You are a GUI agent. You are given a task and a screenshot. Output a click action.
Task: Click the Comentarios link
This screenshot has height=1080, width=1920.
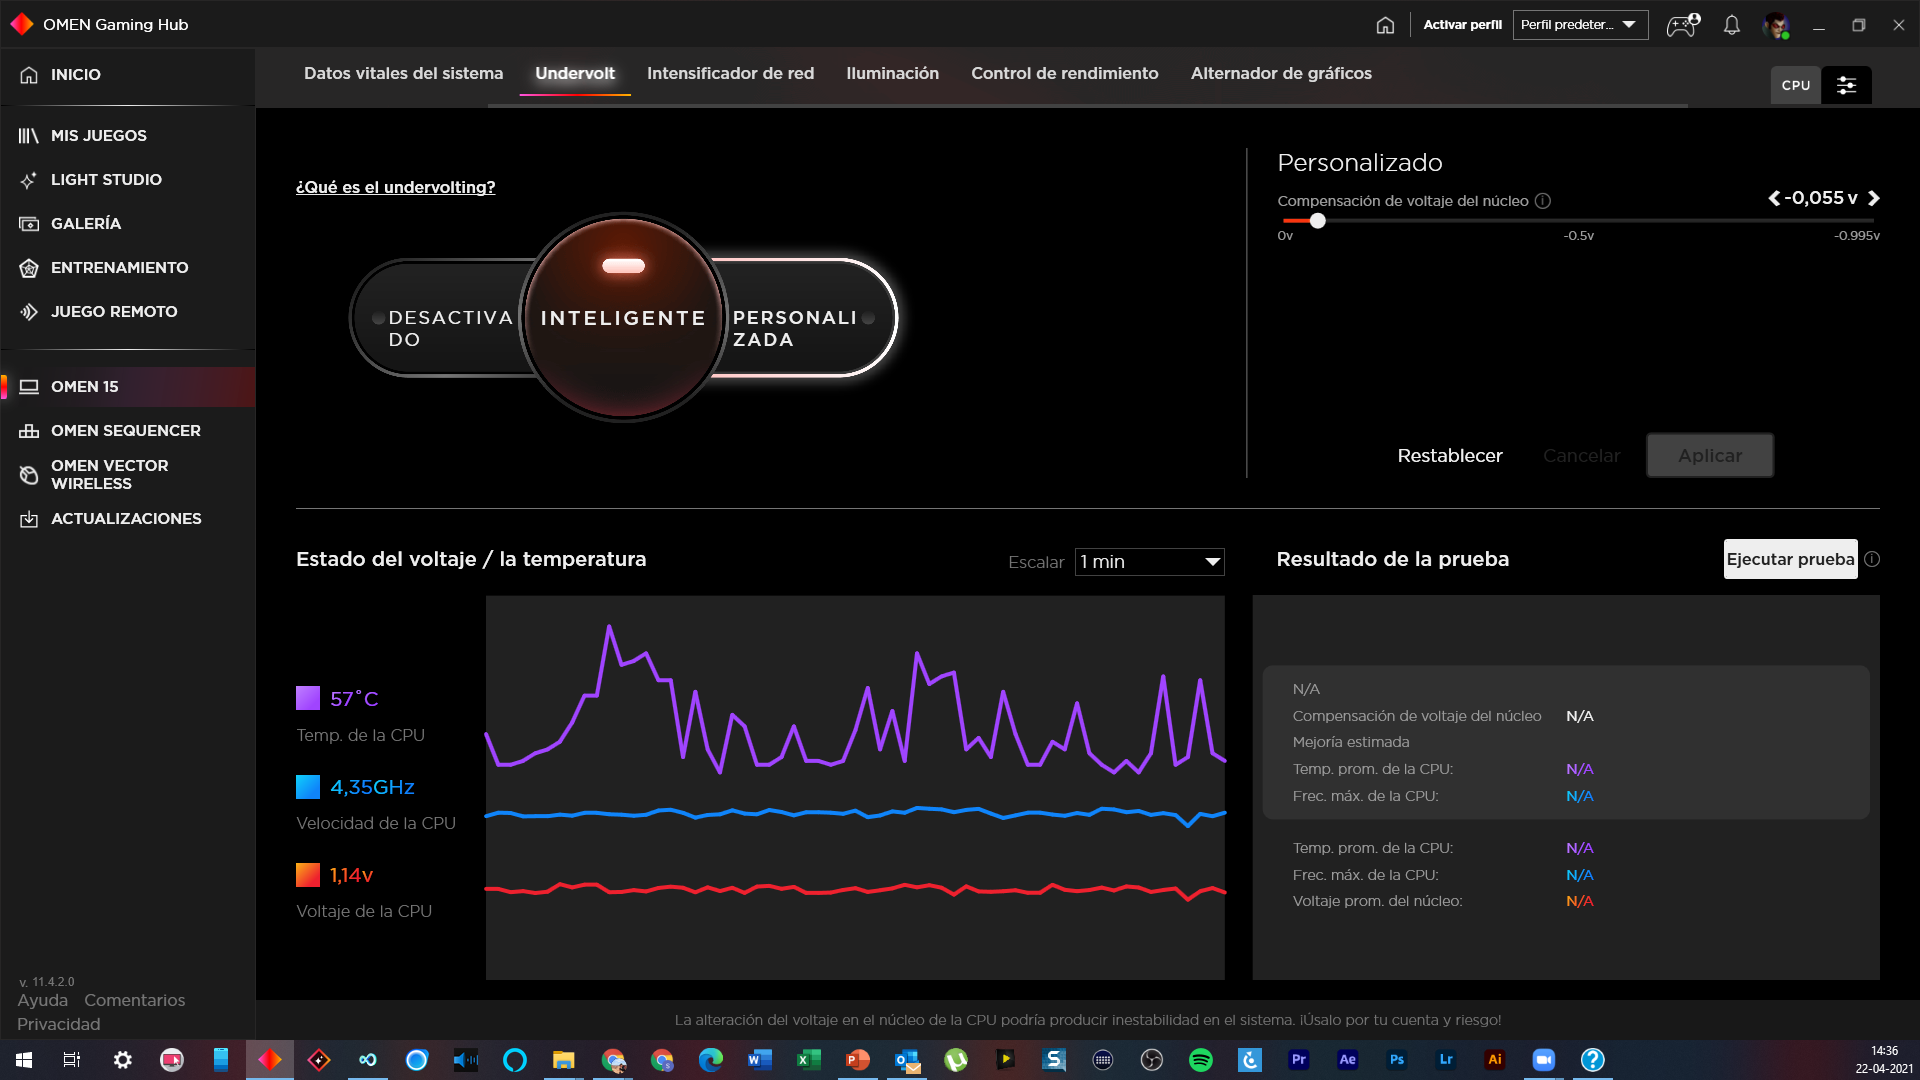pyautogui.click(x=135, y=1000)
